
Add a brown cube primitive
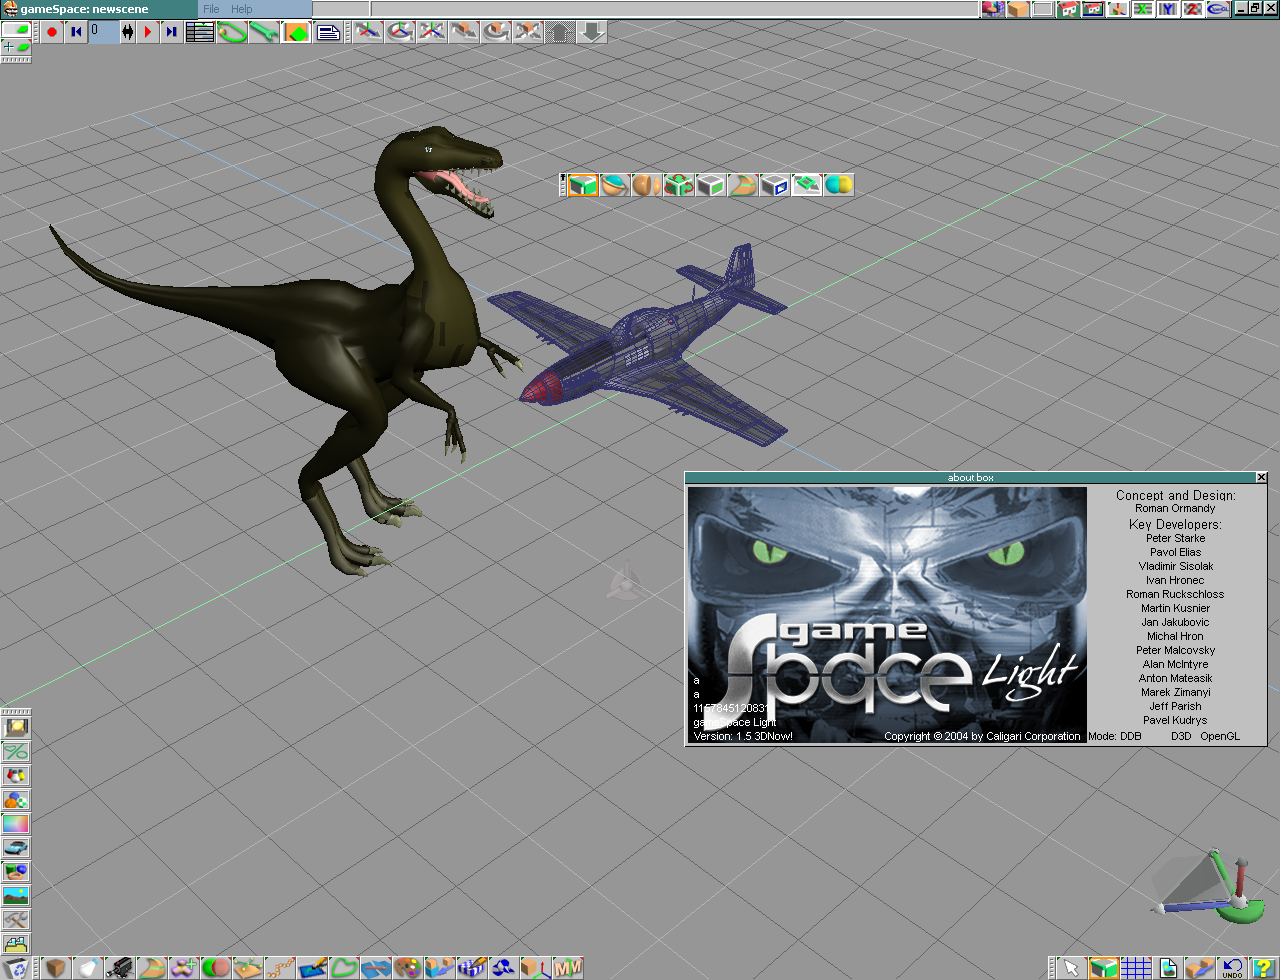(56, 968)
